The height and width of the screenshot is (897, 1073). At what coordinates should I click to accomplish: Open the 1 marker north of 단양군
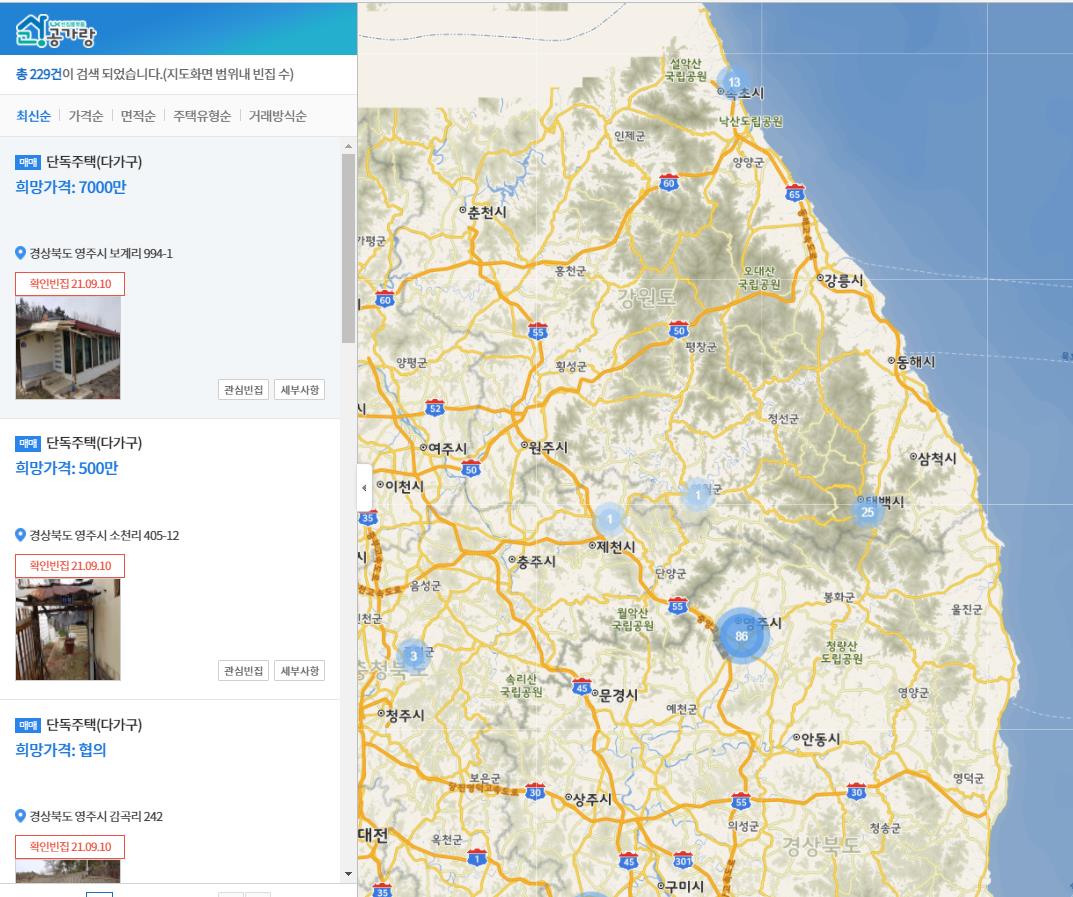698,494
